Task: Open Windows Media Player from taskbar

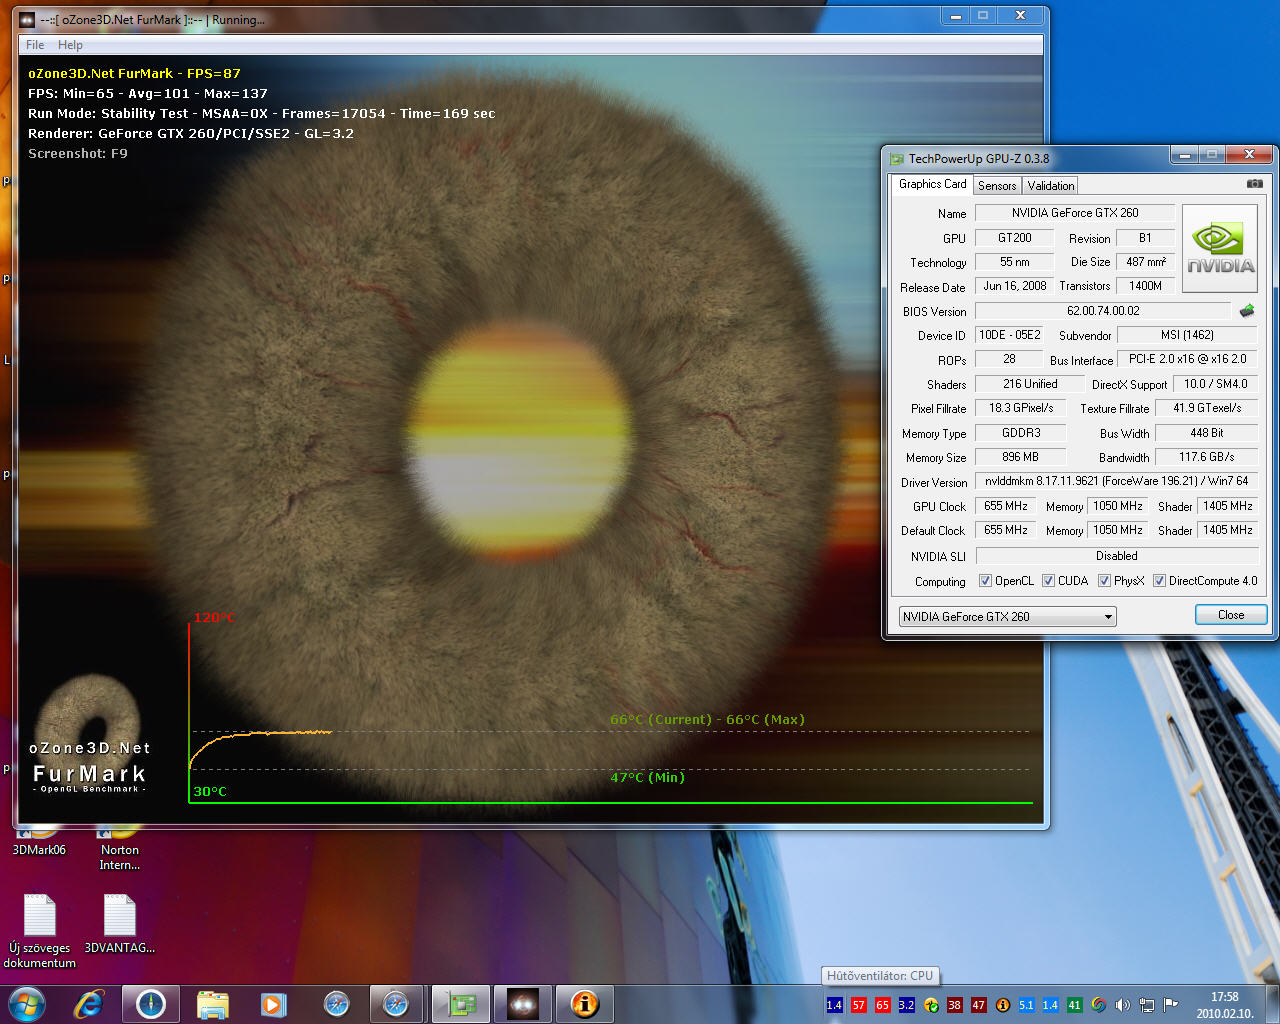Action: coord(273,1003)
